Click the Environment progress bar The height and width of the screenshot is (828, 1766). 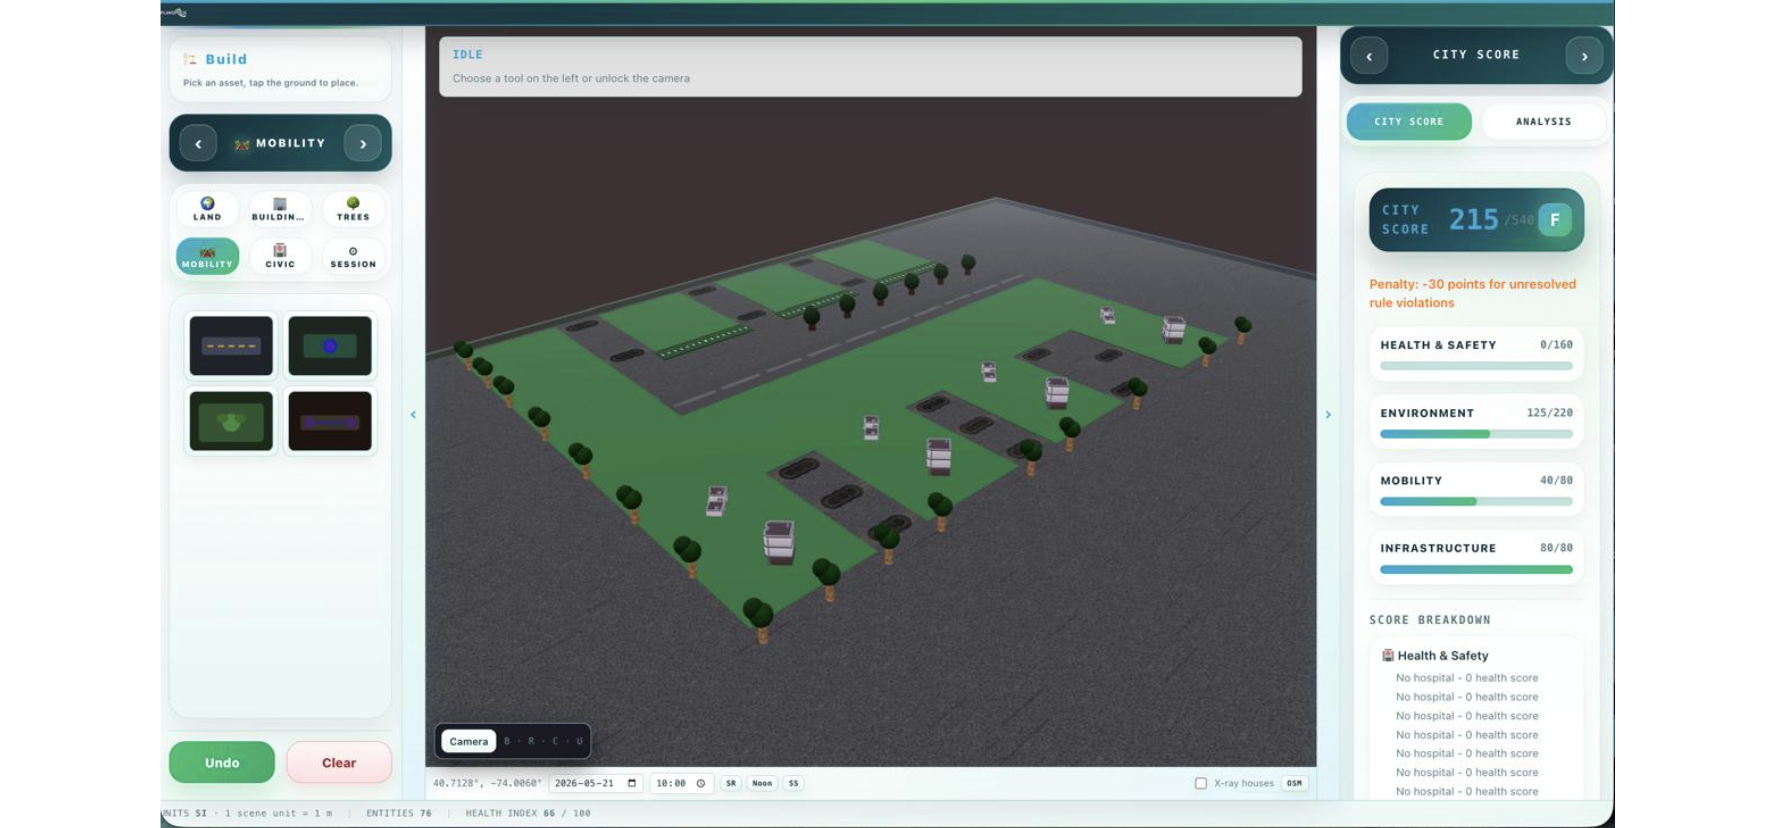1476,434
